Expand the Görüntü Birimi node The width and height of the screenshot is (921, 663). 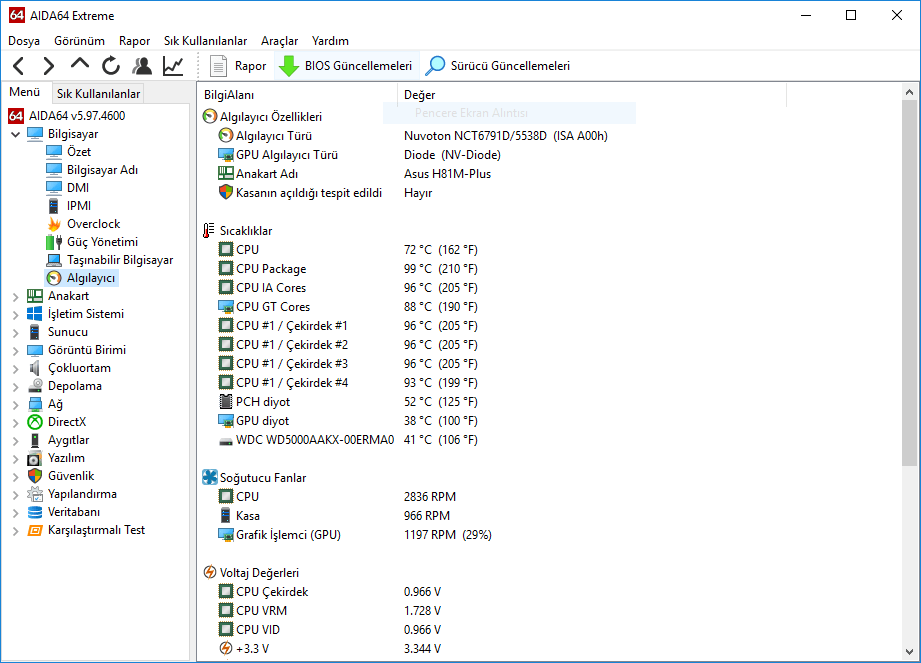click(x=16, y=351)
